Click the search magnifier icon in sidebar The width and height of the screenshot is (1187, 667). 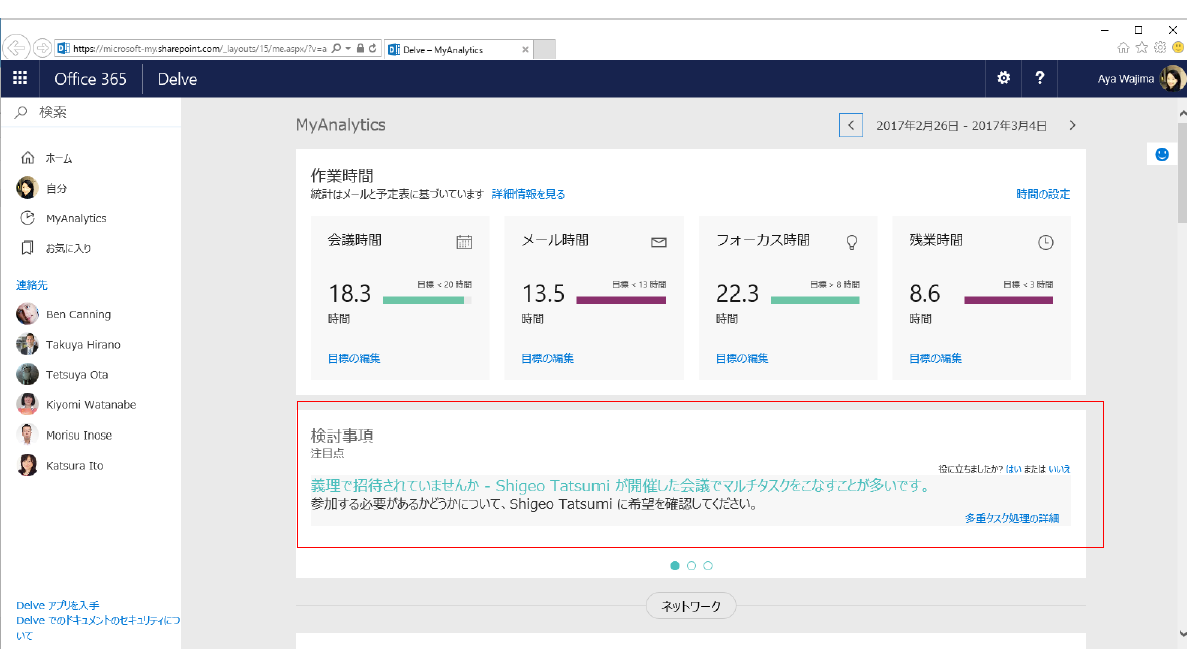[21, 112]
